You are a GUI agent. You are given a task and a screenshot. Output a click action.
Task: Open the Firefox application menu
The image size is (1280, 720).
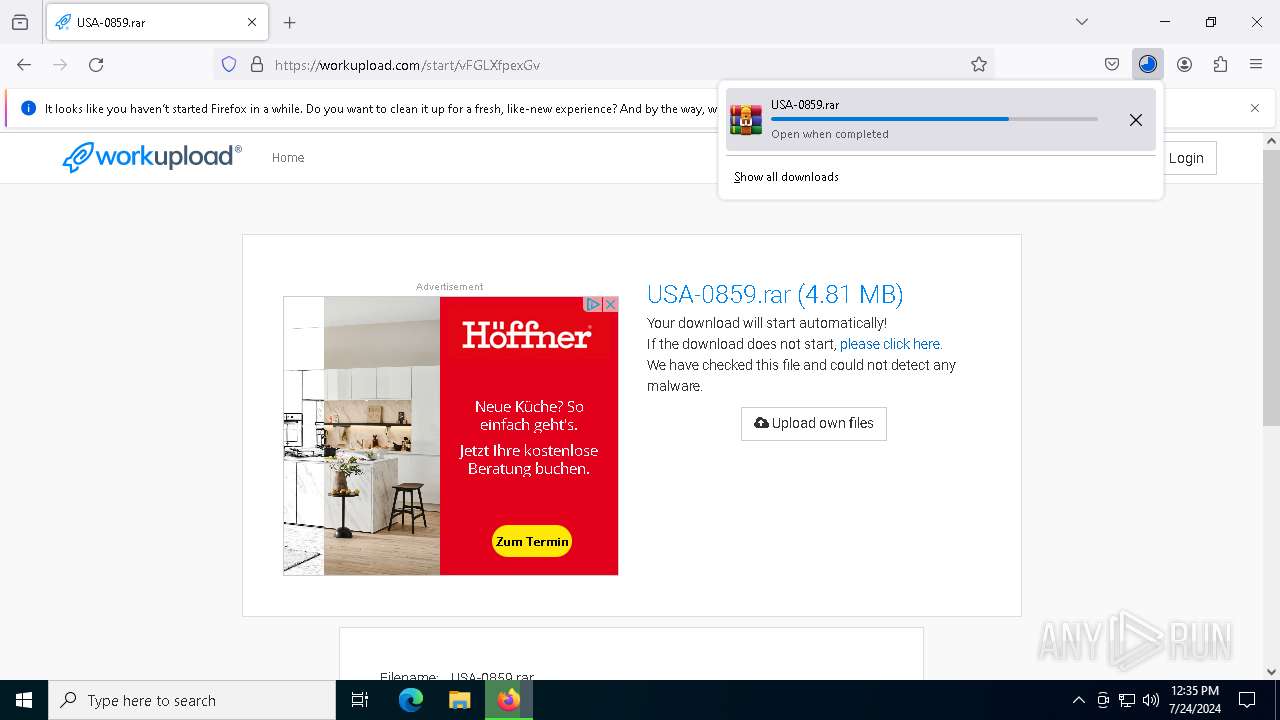coord(1256,64)
